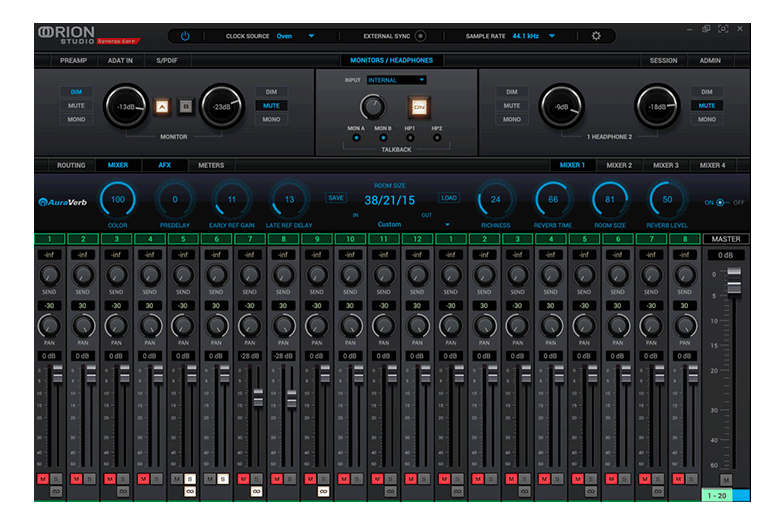Click the stereo link icon under channel 5

(190, 491)
